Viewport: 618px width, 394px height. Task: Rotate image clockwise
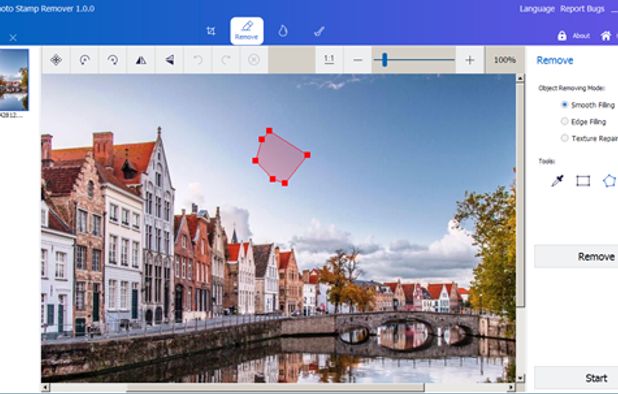(x=113, y=60)
